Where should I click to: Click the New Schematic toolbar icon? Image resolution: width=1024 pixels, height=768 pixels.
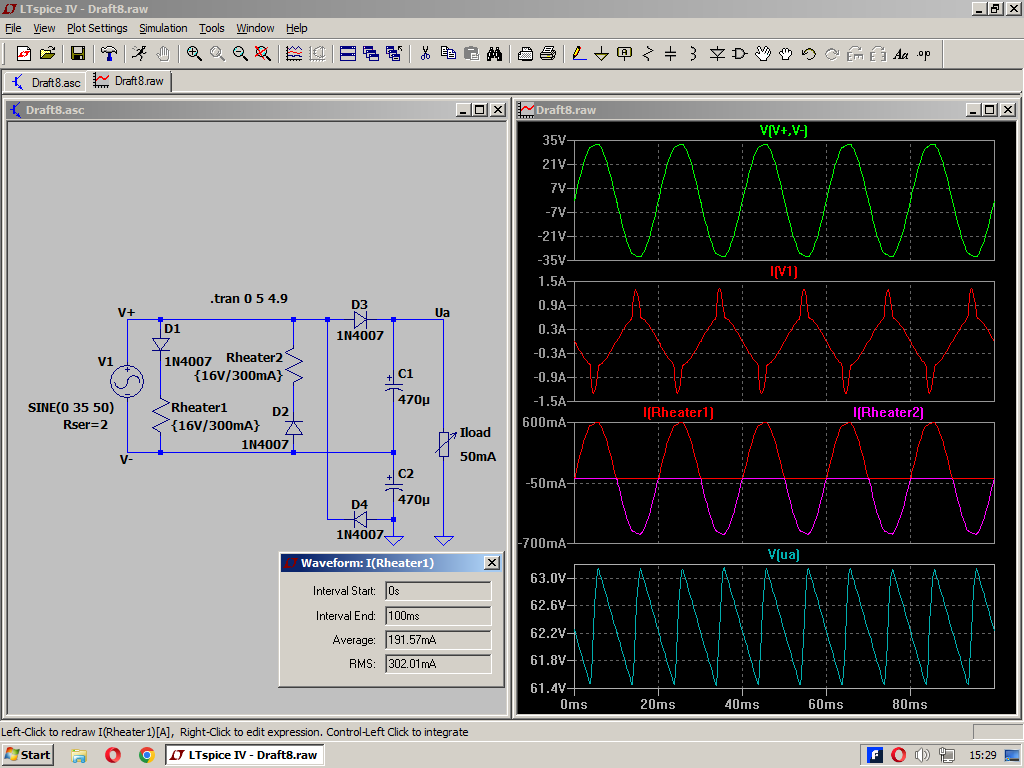pos(24,54)
